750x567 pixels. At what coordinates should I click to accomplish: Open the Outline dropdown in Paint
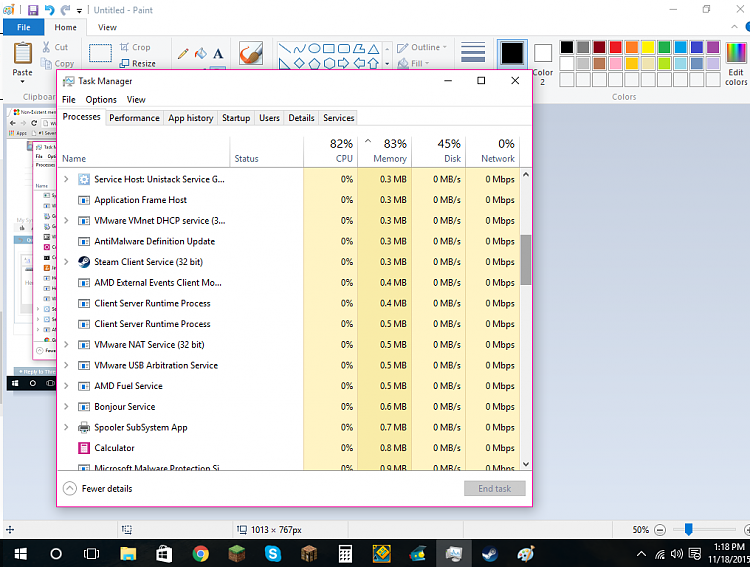[422, 47]
